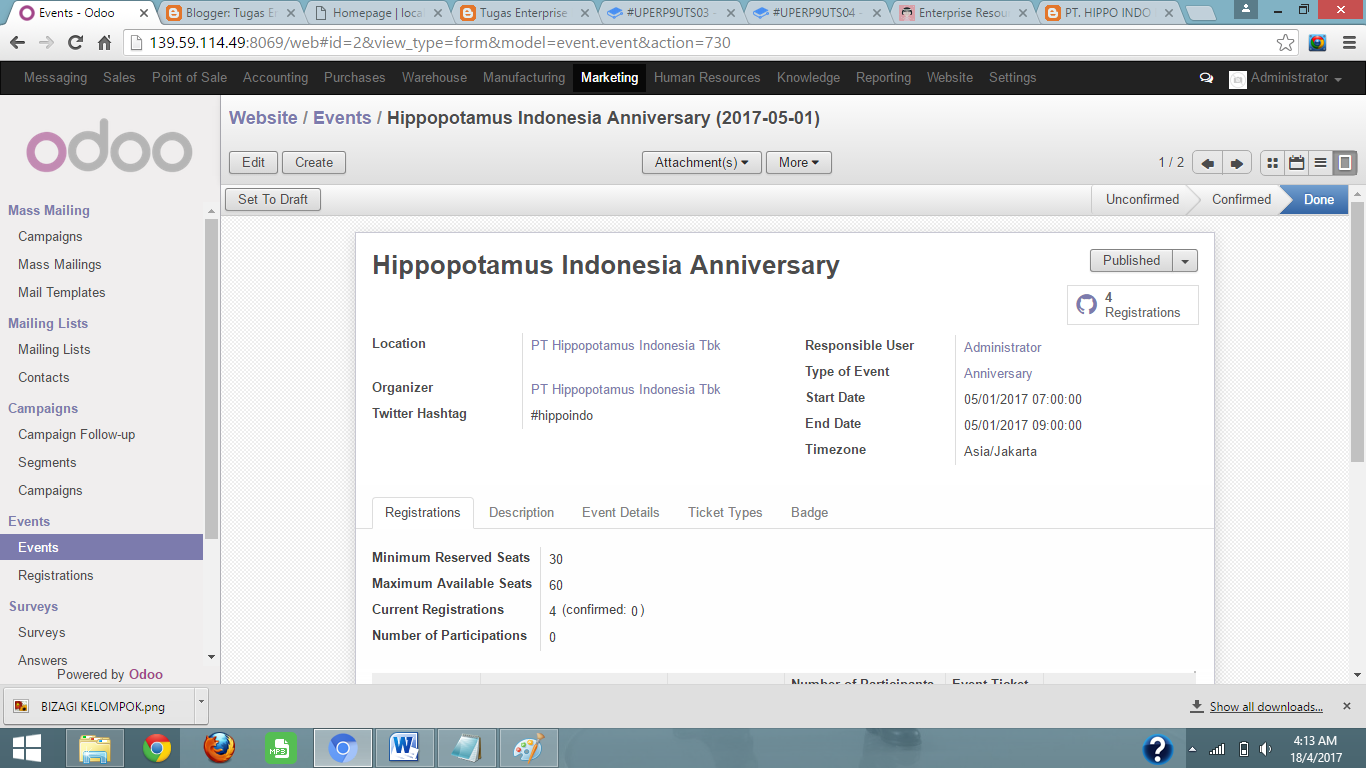Open the Settings menu

(x=1012, y=78)
